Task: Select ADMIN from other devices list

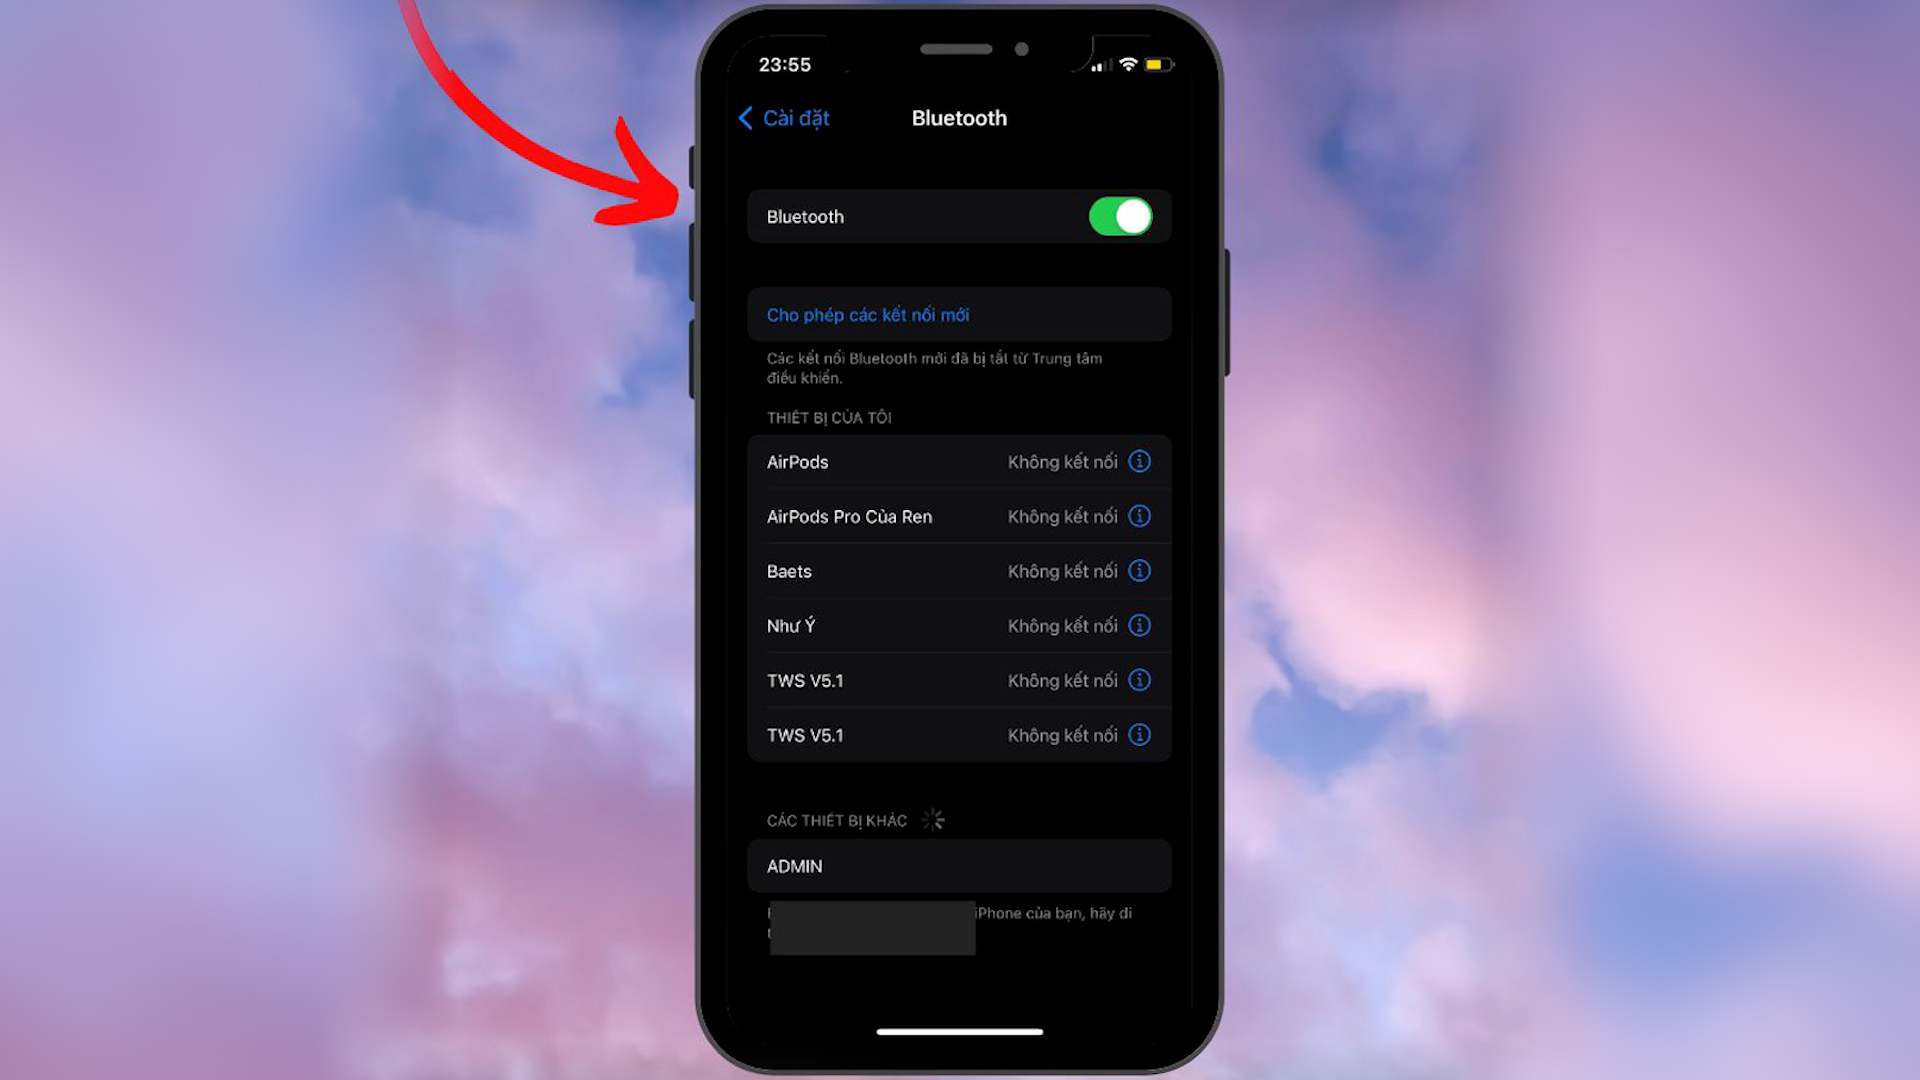Action: point(959,865)
